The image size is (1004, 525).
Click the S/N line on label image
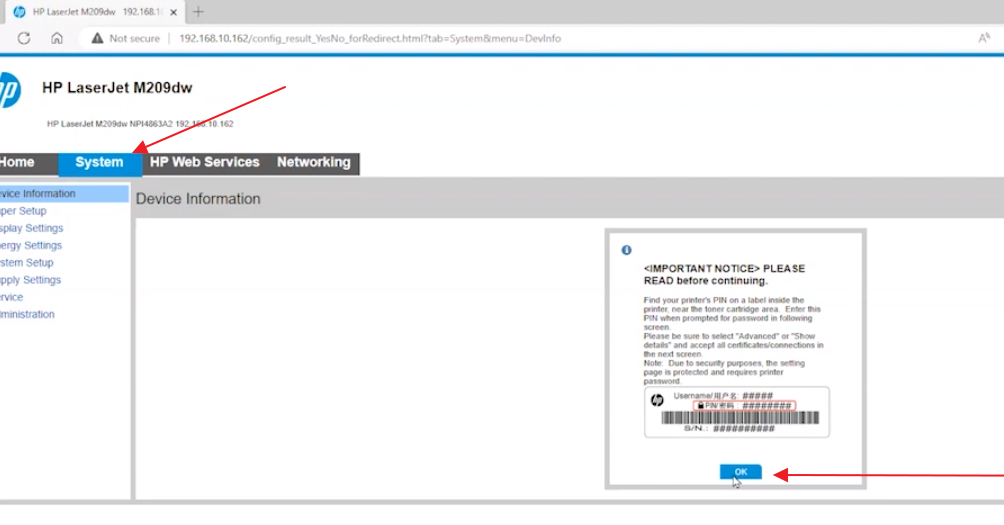click(x=729, y=428)
